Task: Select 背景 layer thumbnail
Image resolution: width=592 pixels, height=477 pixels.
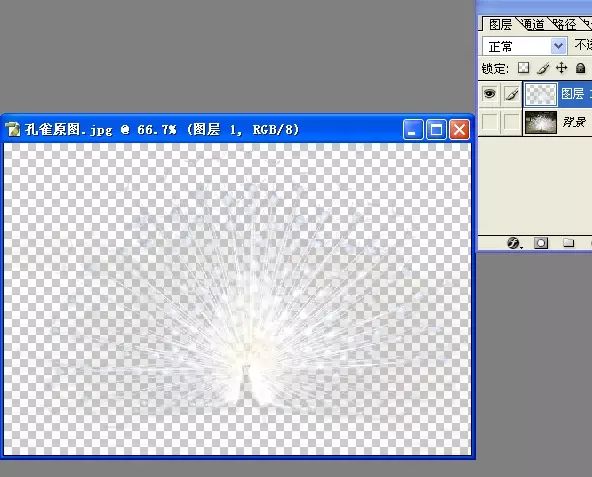Action: tap(541, 122)
